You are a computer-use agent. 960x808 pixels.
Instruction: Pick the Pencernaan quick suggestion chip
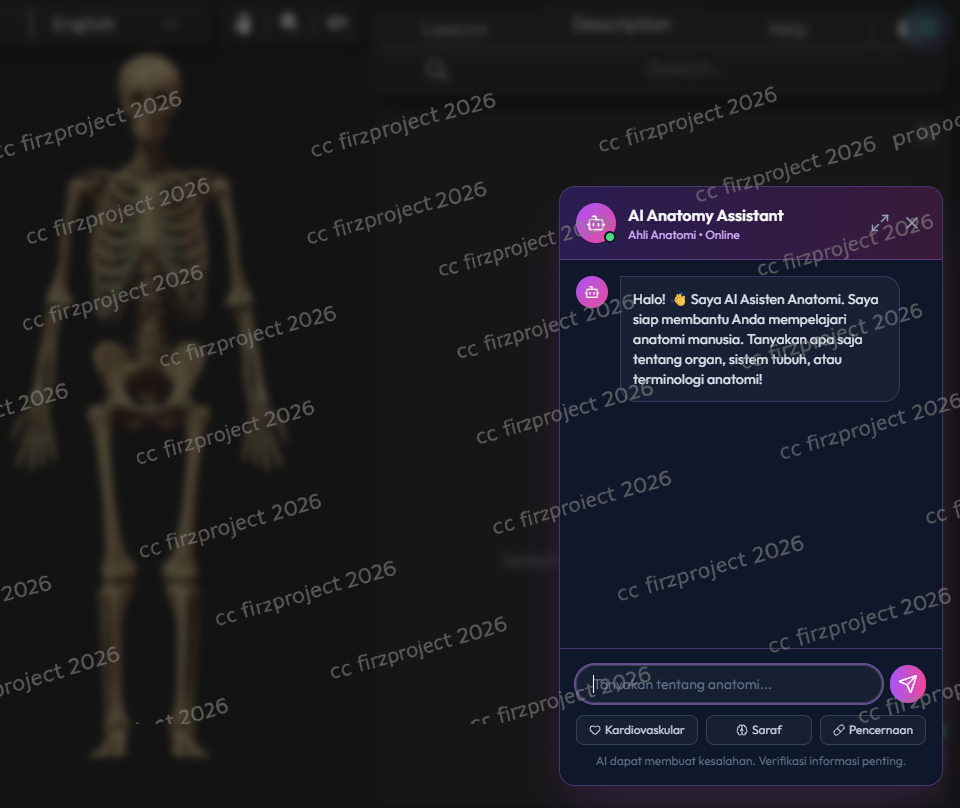coord(872,730)
